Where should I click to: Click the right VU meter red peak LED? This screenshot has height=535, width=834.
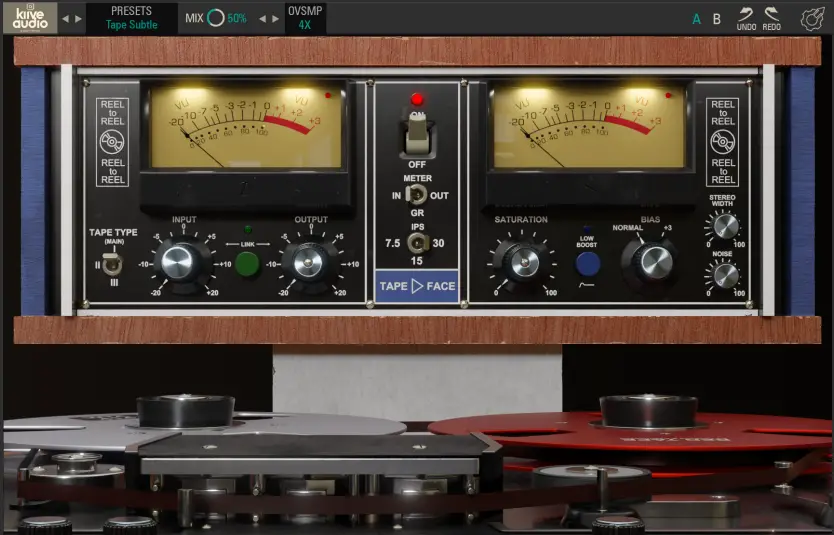(x=669, y=96)
